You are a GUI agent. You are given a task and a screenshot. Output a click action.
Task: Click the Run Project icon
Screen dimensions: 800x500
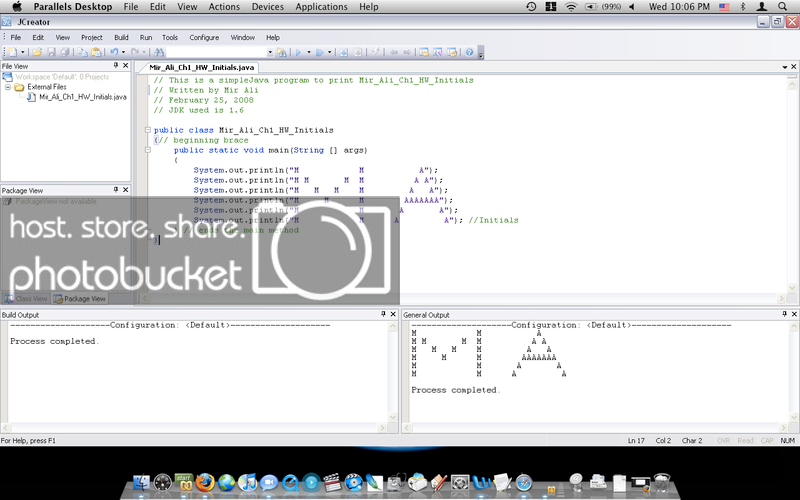320,52
